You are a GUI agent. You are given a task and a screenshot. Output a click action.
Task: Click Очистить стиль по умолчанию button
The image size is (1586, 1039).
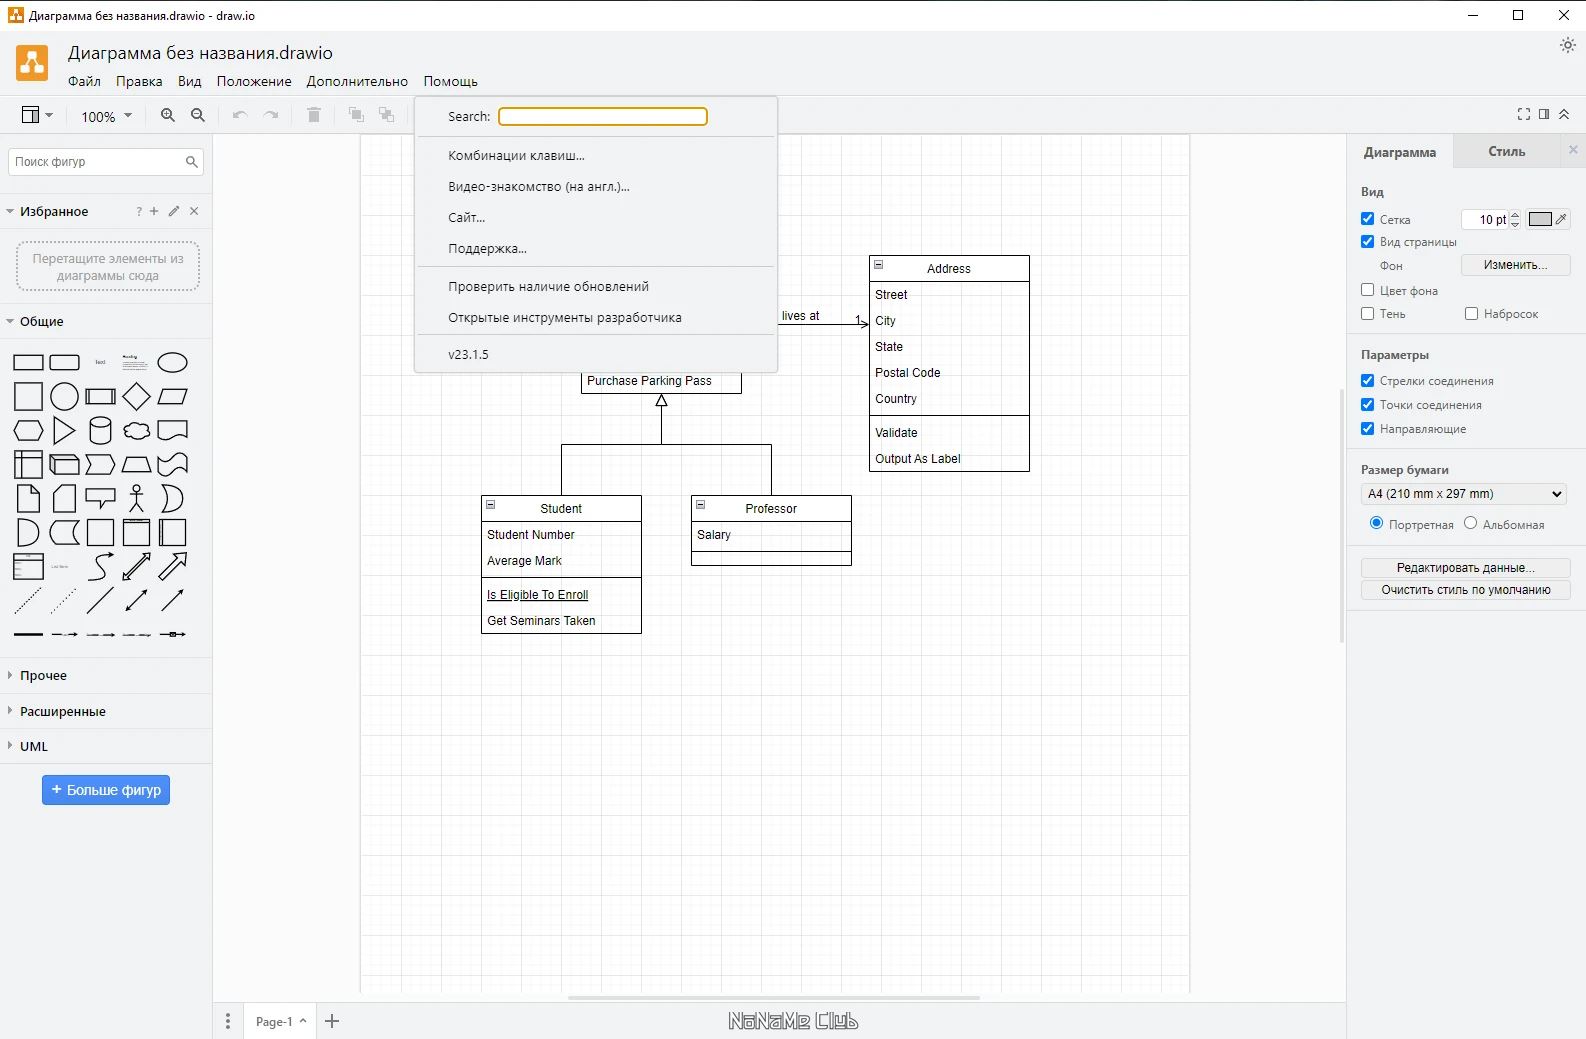tap(1465, 590)
